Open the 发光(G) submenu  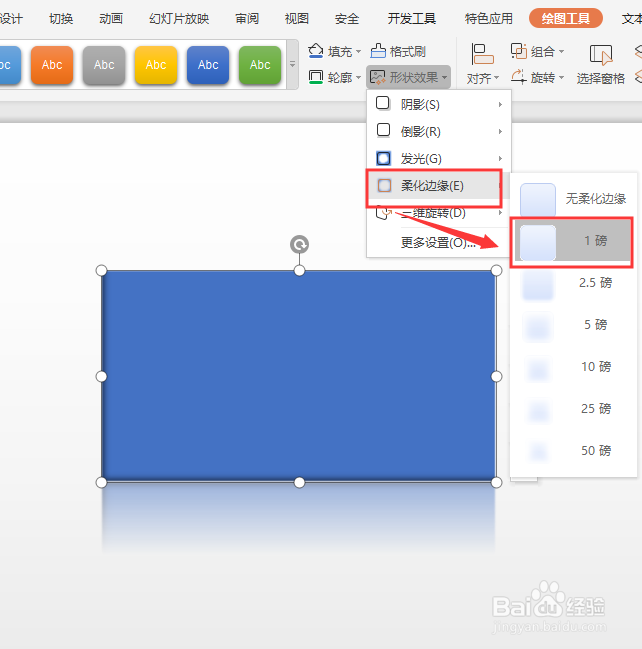439,159
